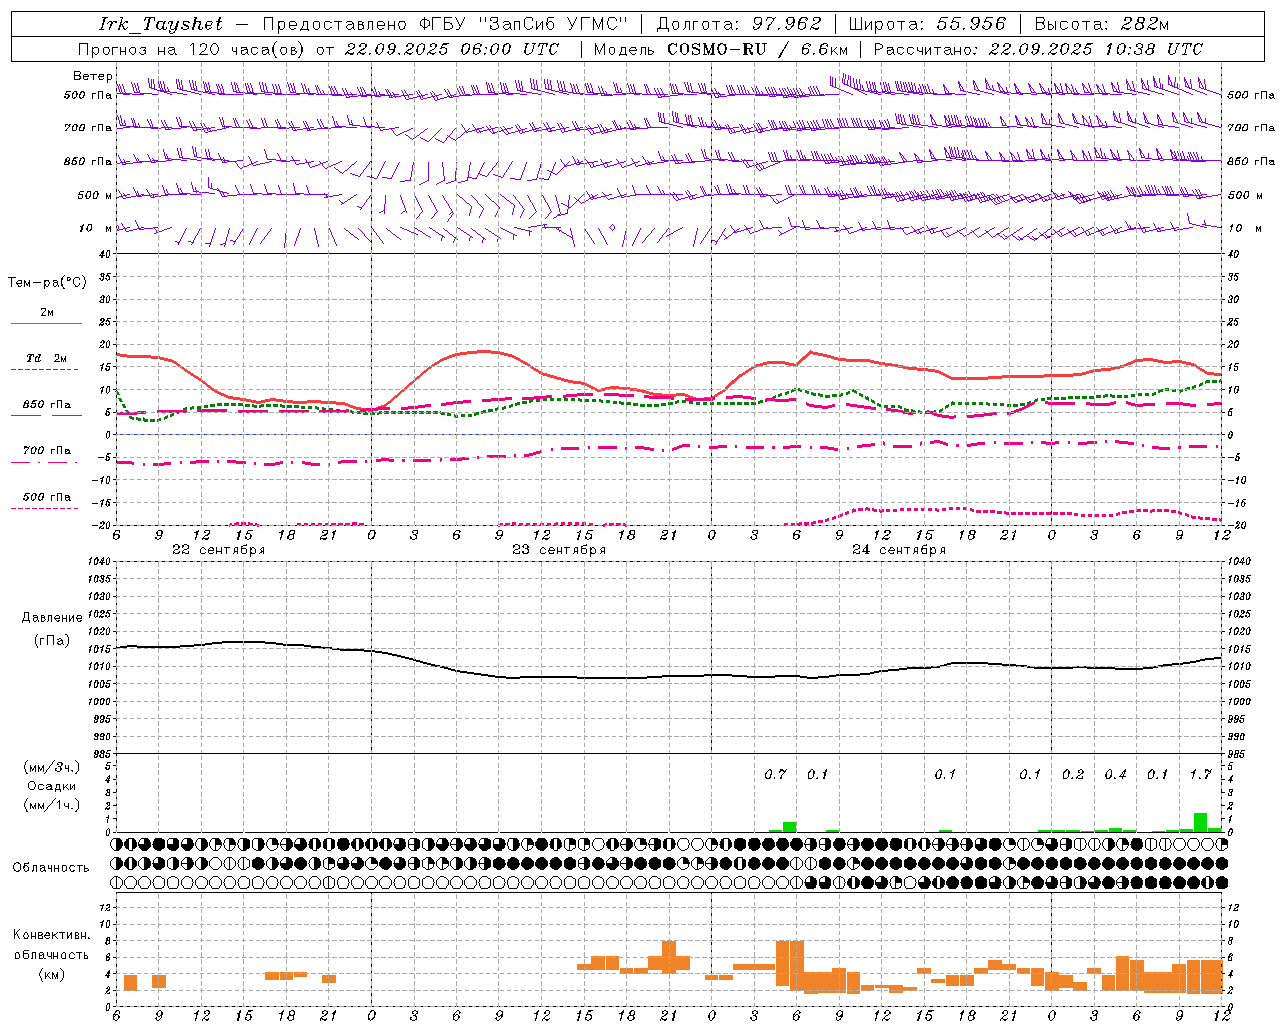Click the 500 гПа temperature legend entry

point(47,497)
